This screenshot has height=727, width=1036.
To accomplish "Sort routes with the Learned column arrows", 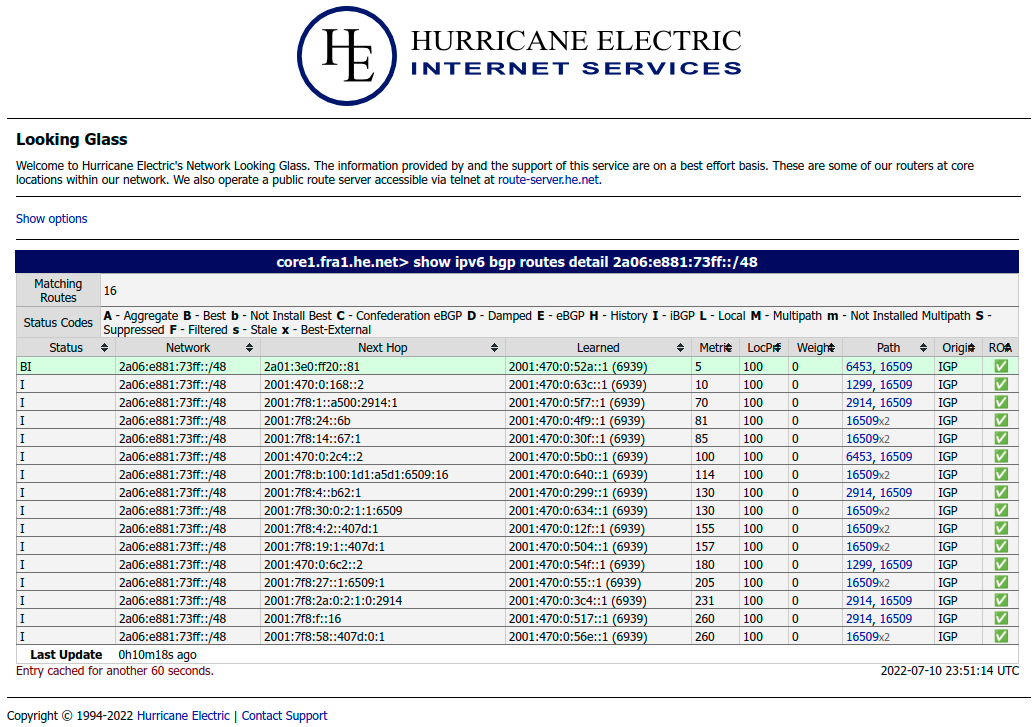I will (681, 348).
